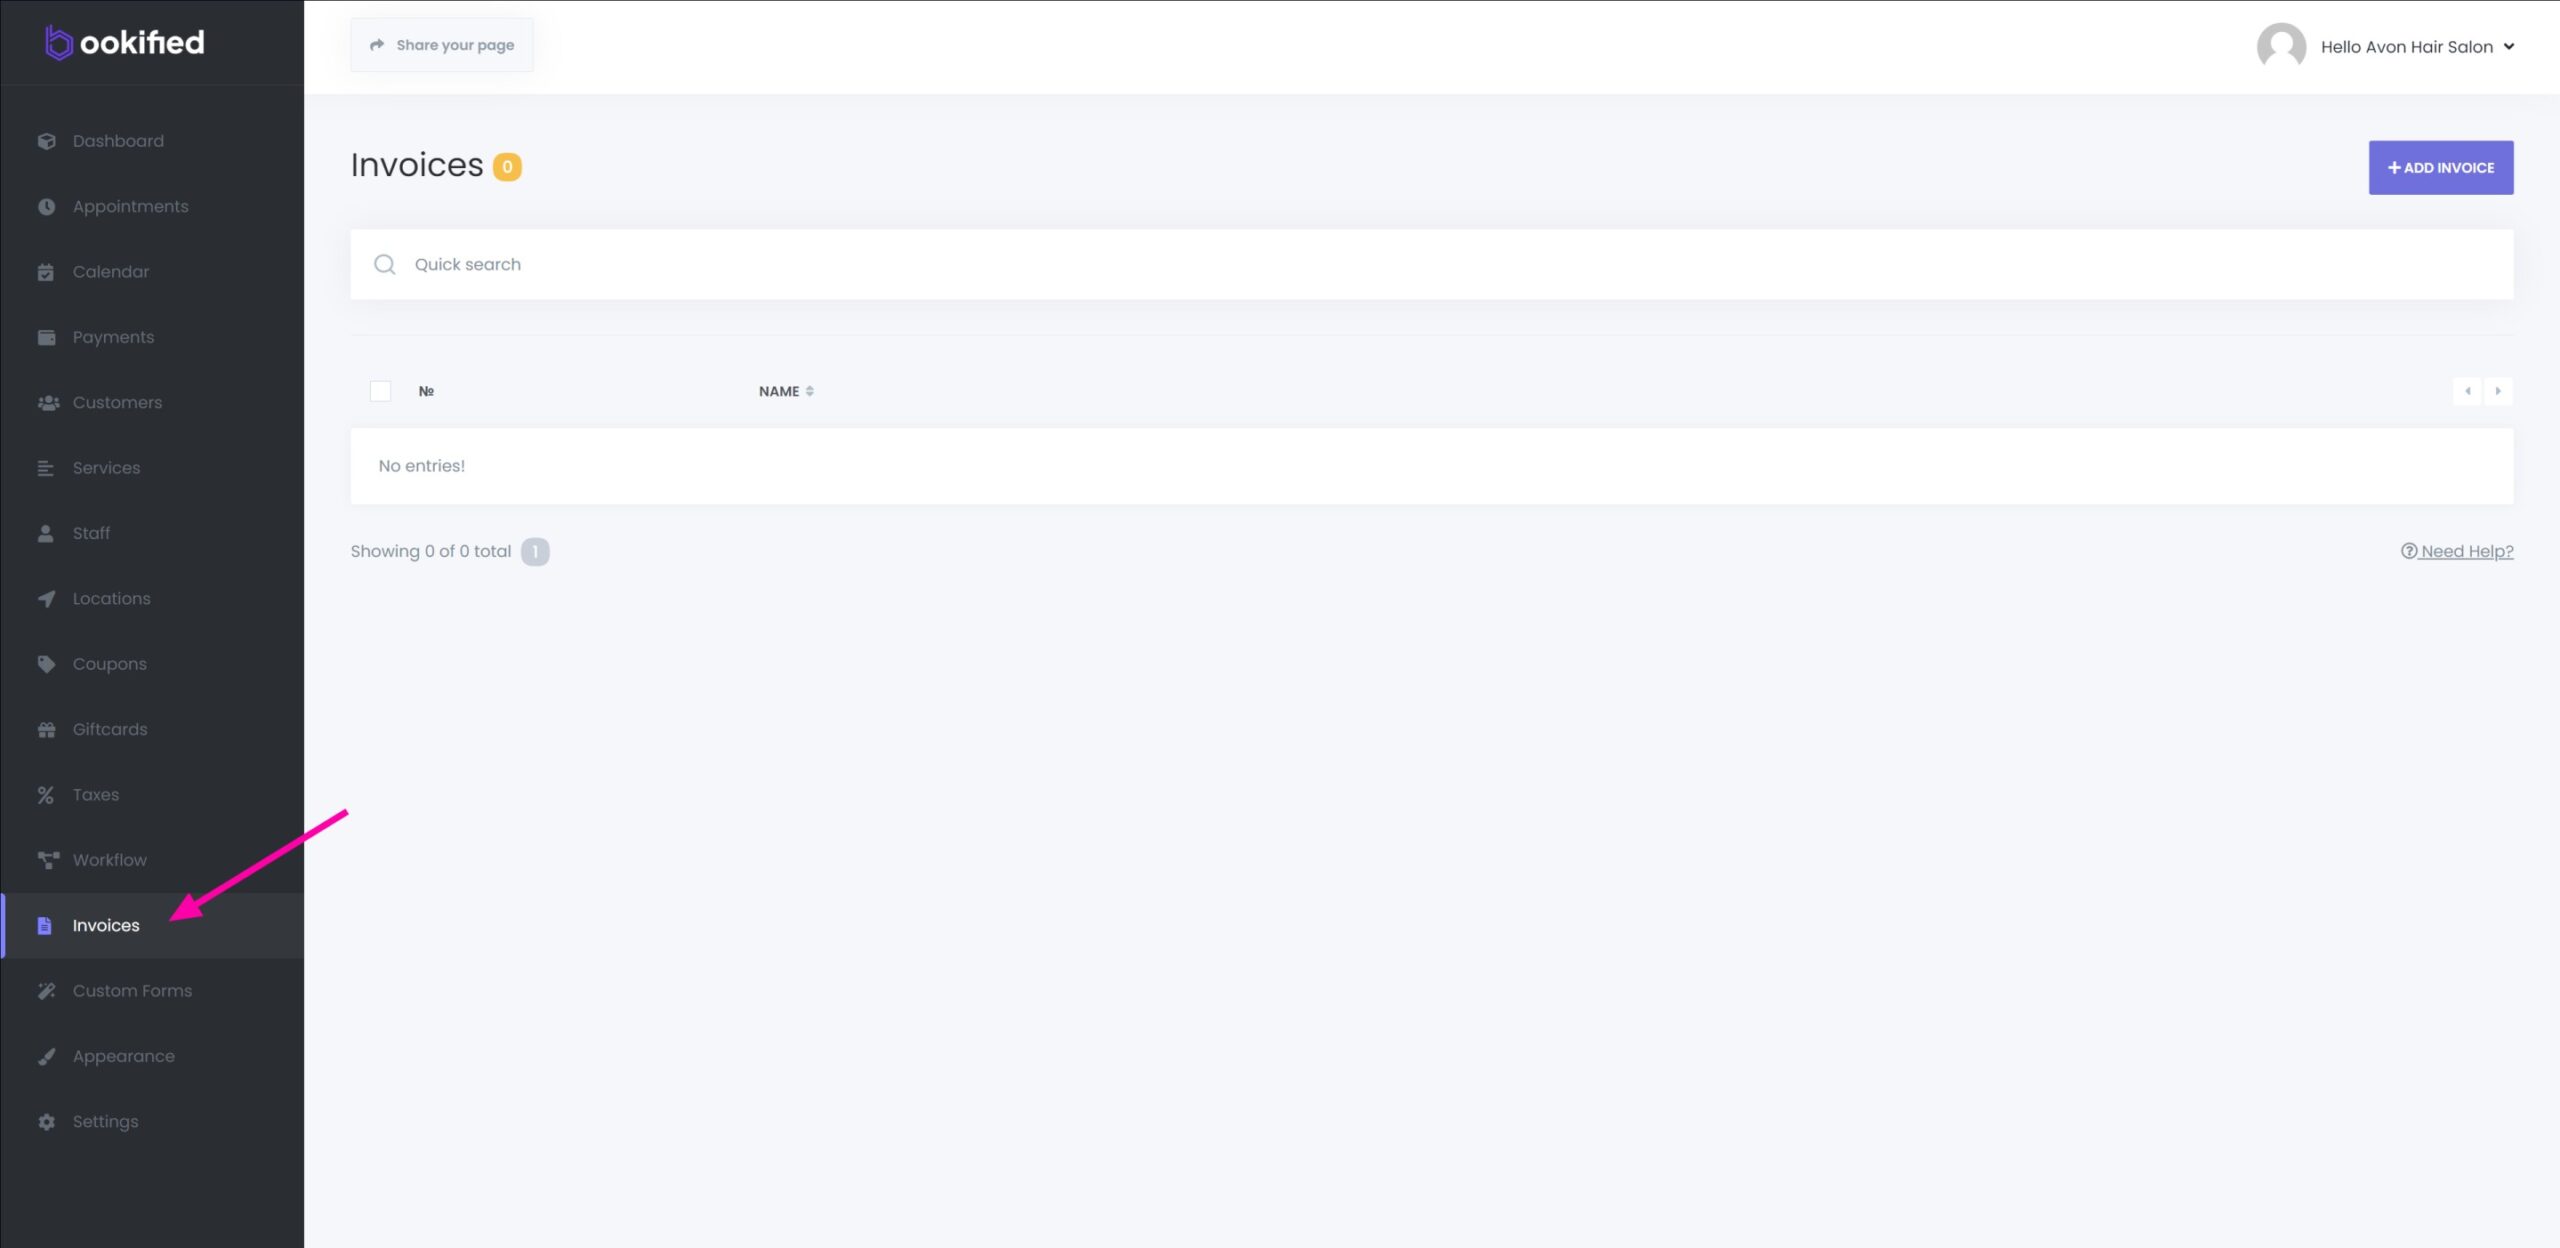The width and height of the screenshot is (2560, 1248).
Task: Open the Dashboard cube icon
Action: tap(46, 141)
